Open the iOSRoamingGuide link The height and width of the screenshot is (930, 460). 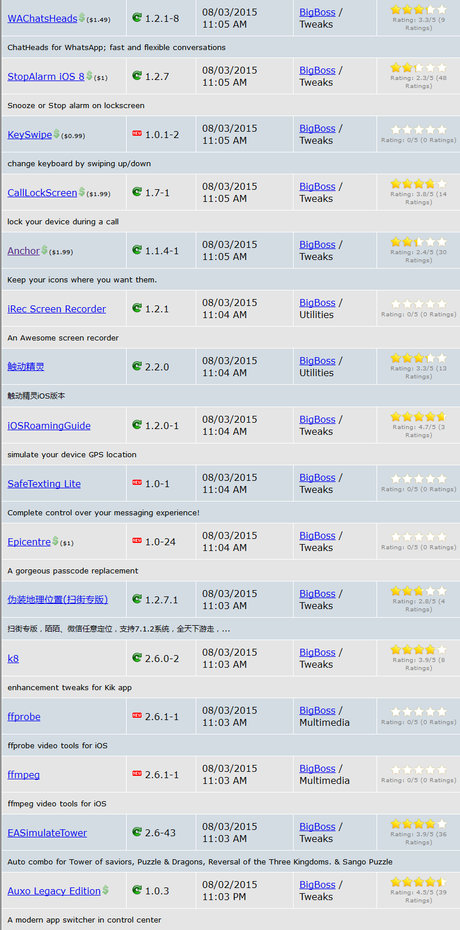(49, 425)
